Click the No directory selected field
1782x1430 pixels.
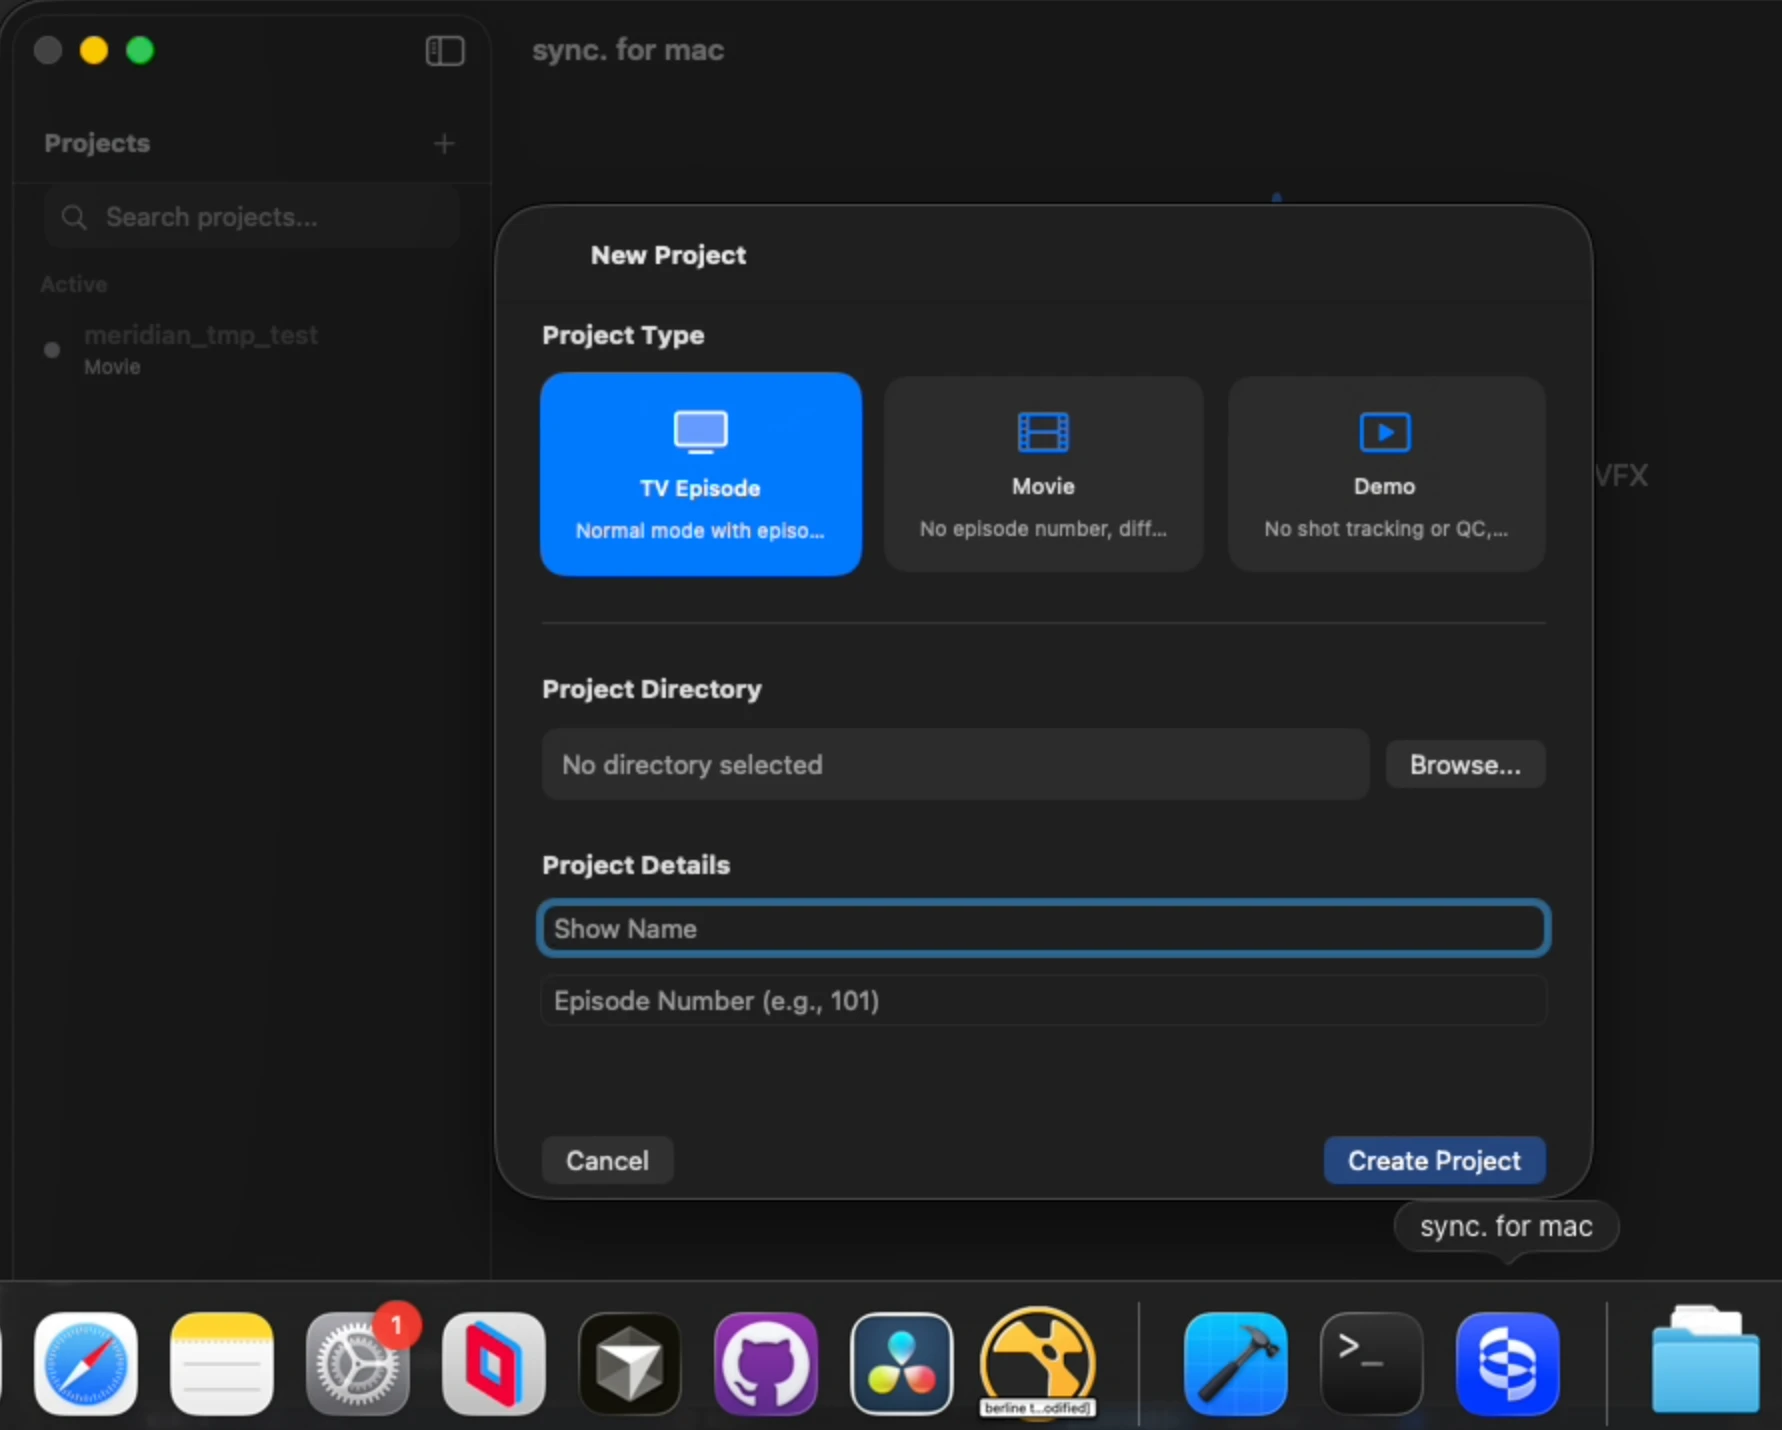(x=955, y=765)
